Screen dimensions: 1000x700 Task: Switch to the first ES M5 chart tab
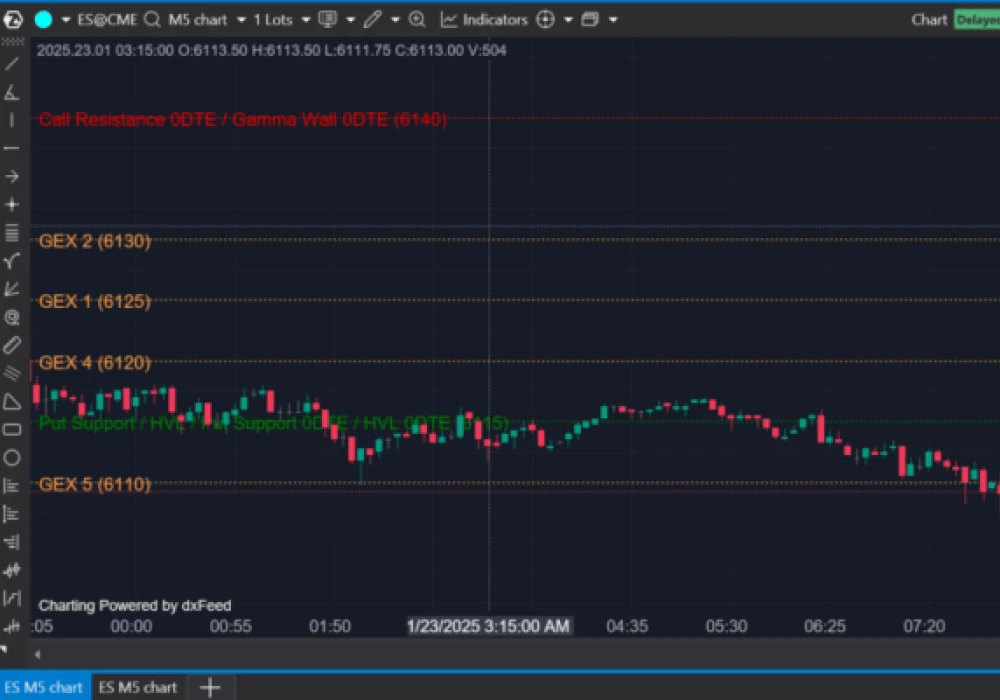click(44, 687)
